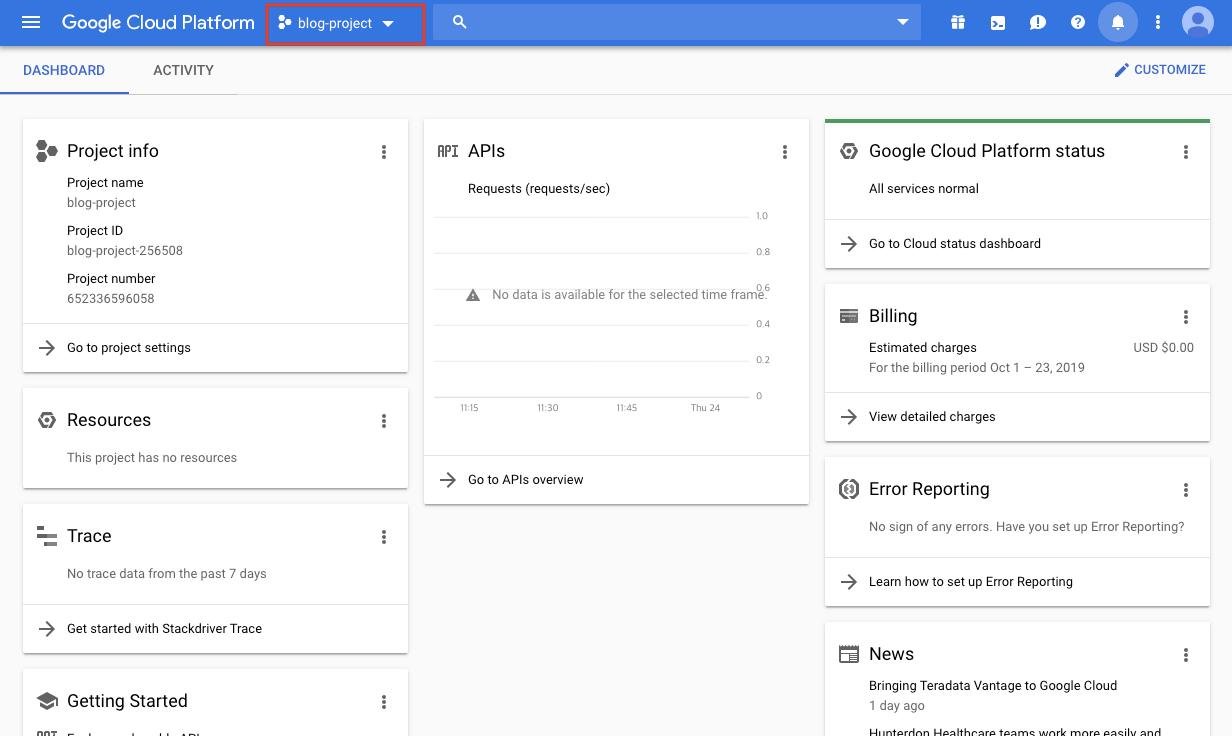Open Error Reporting card options menu

[x=1186, y=490]
